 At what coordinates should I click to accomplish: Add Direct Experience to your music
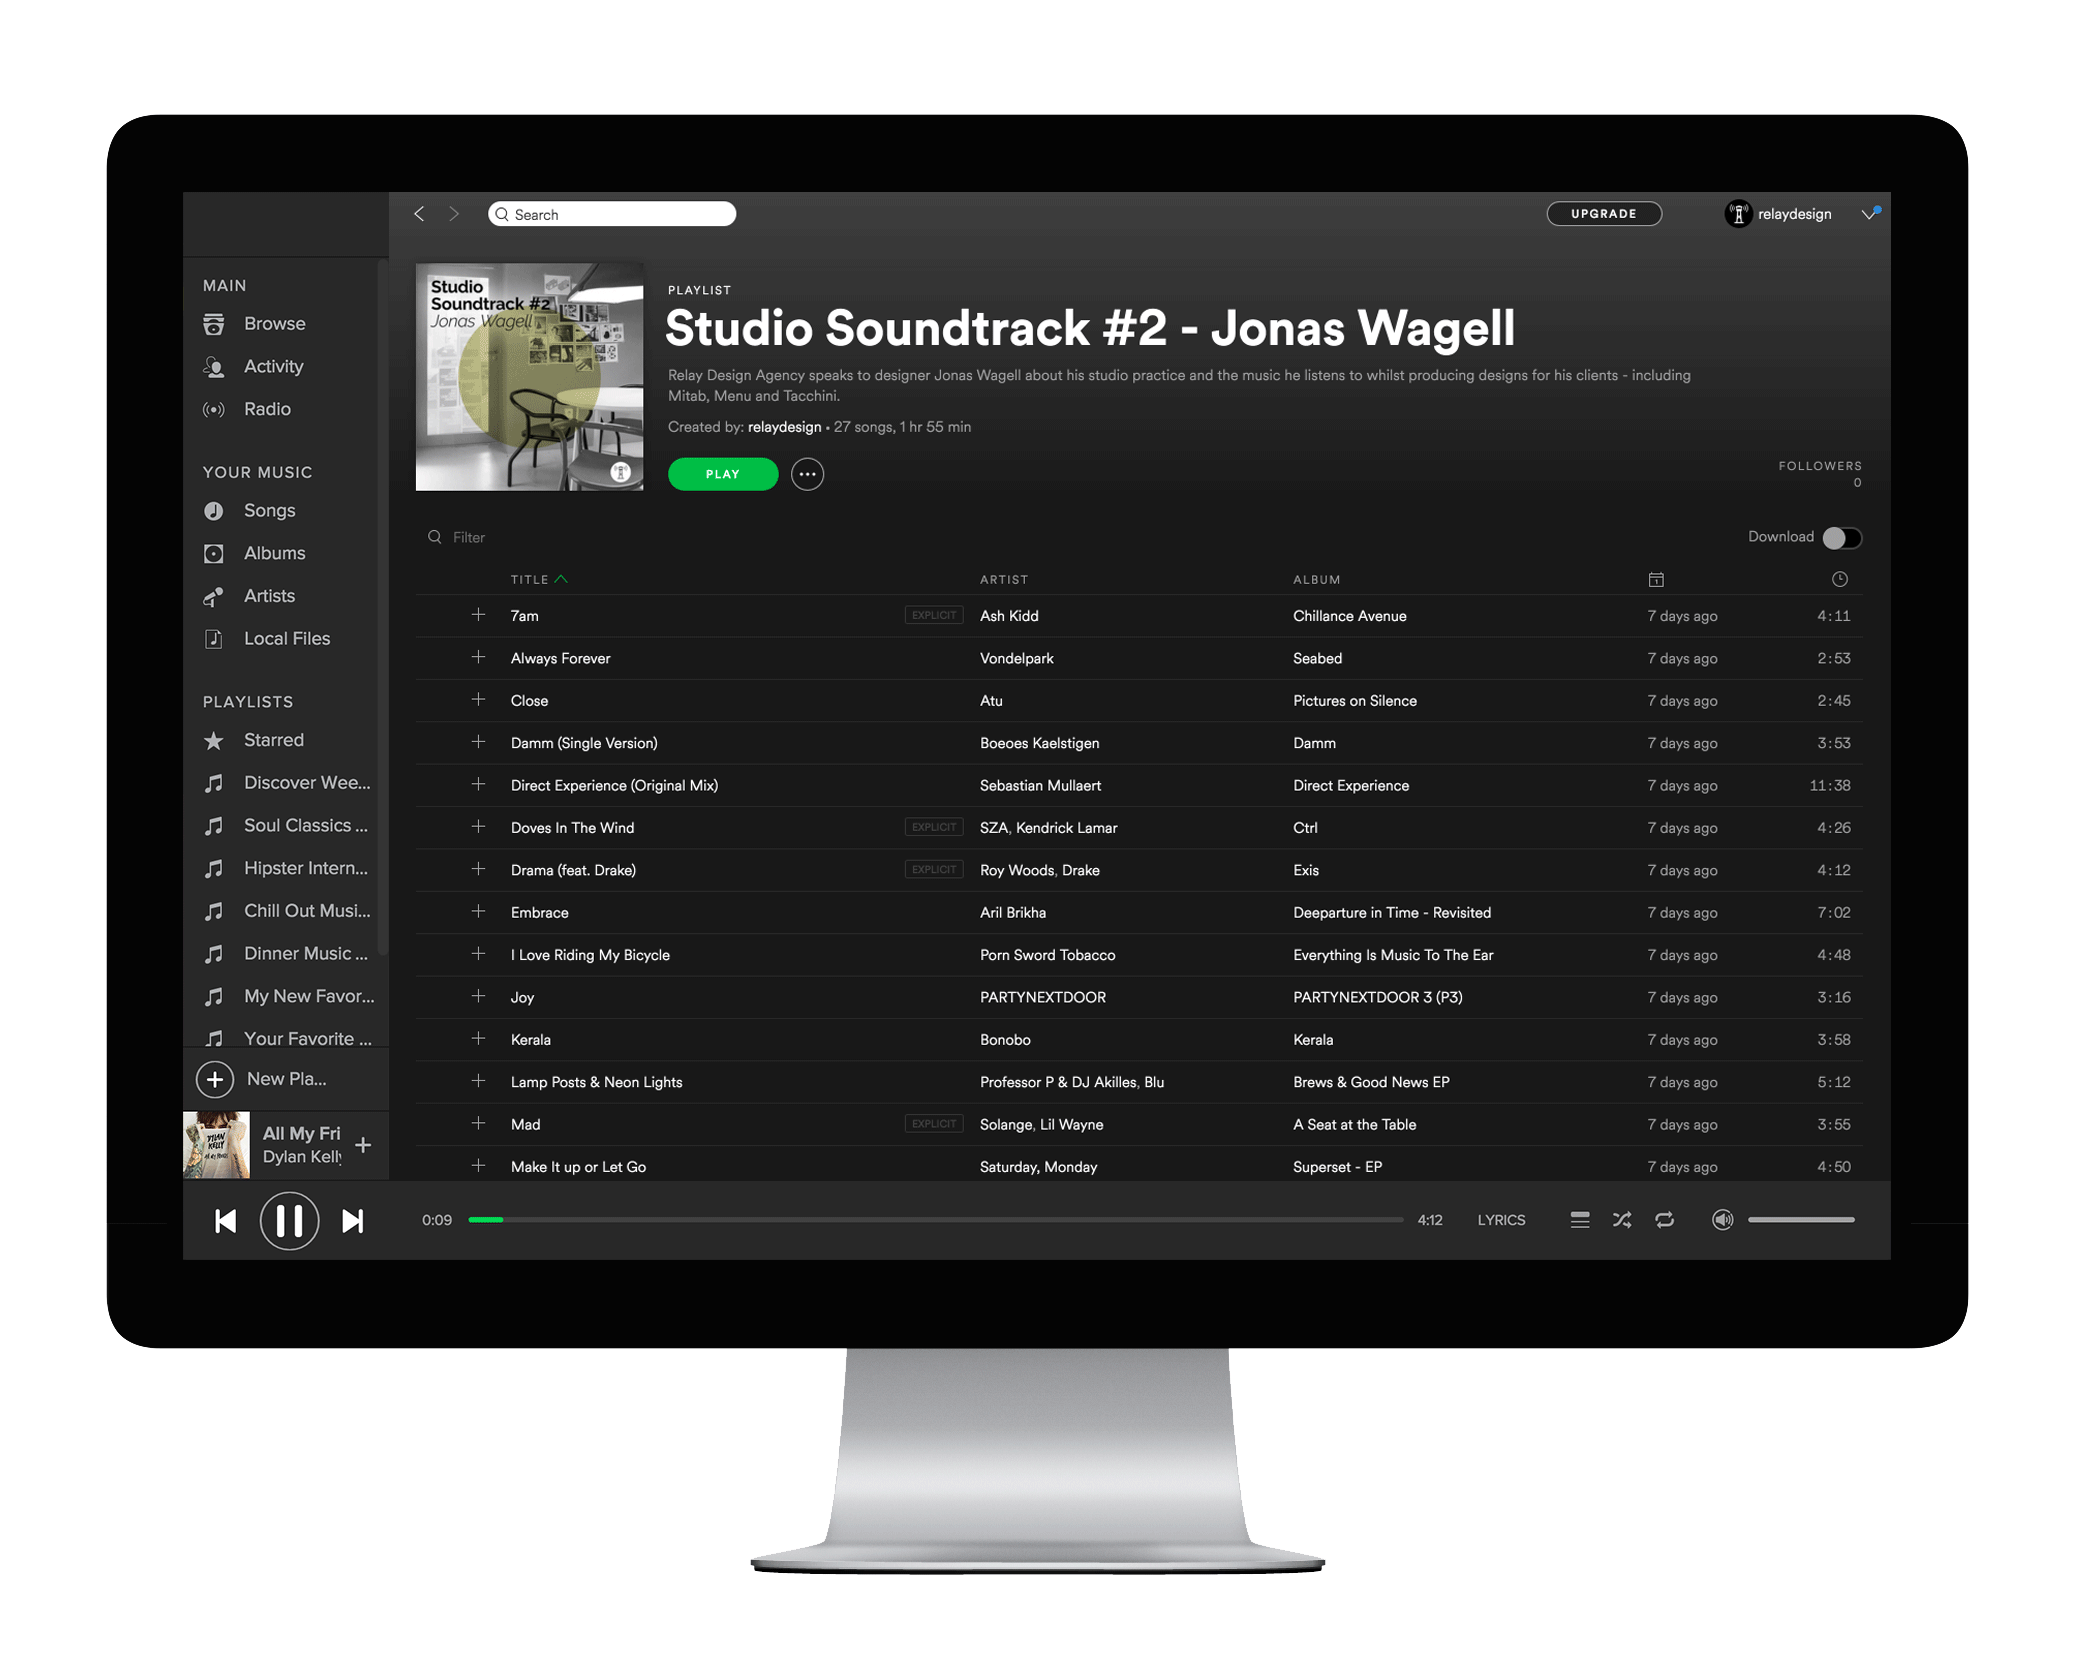(478, 785)
